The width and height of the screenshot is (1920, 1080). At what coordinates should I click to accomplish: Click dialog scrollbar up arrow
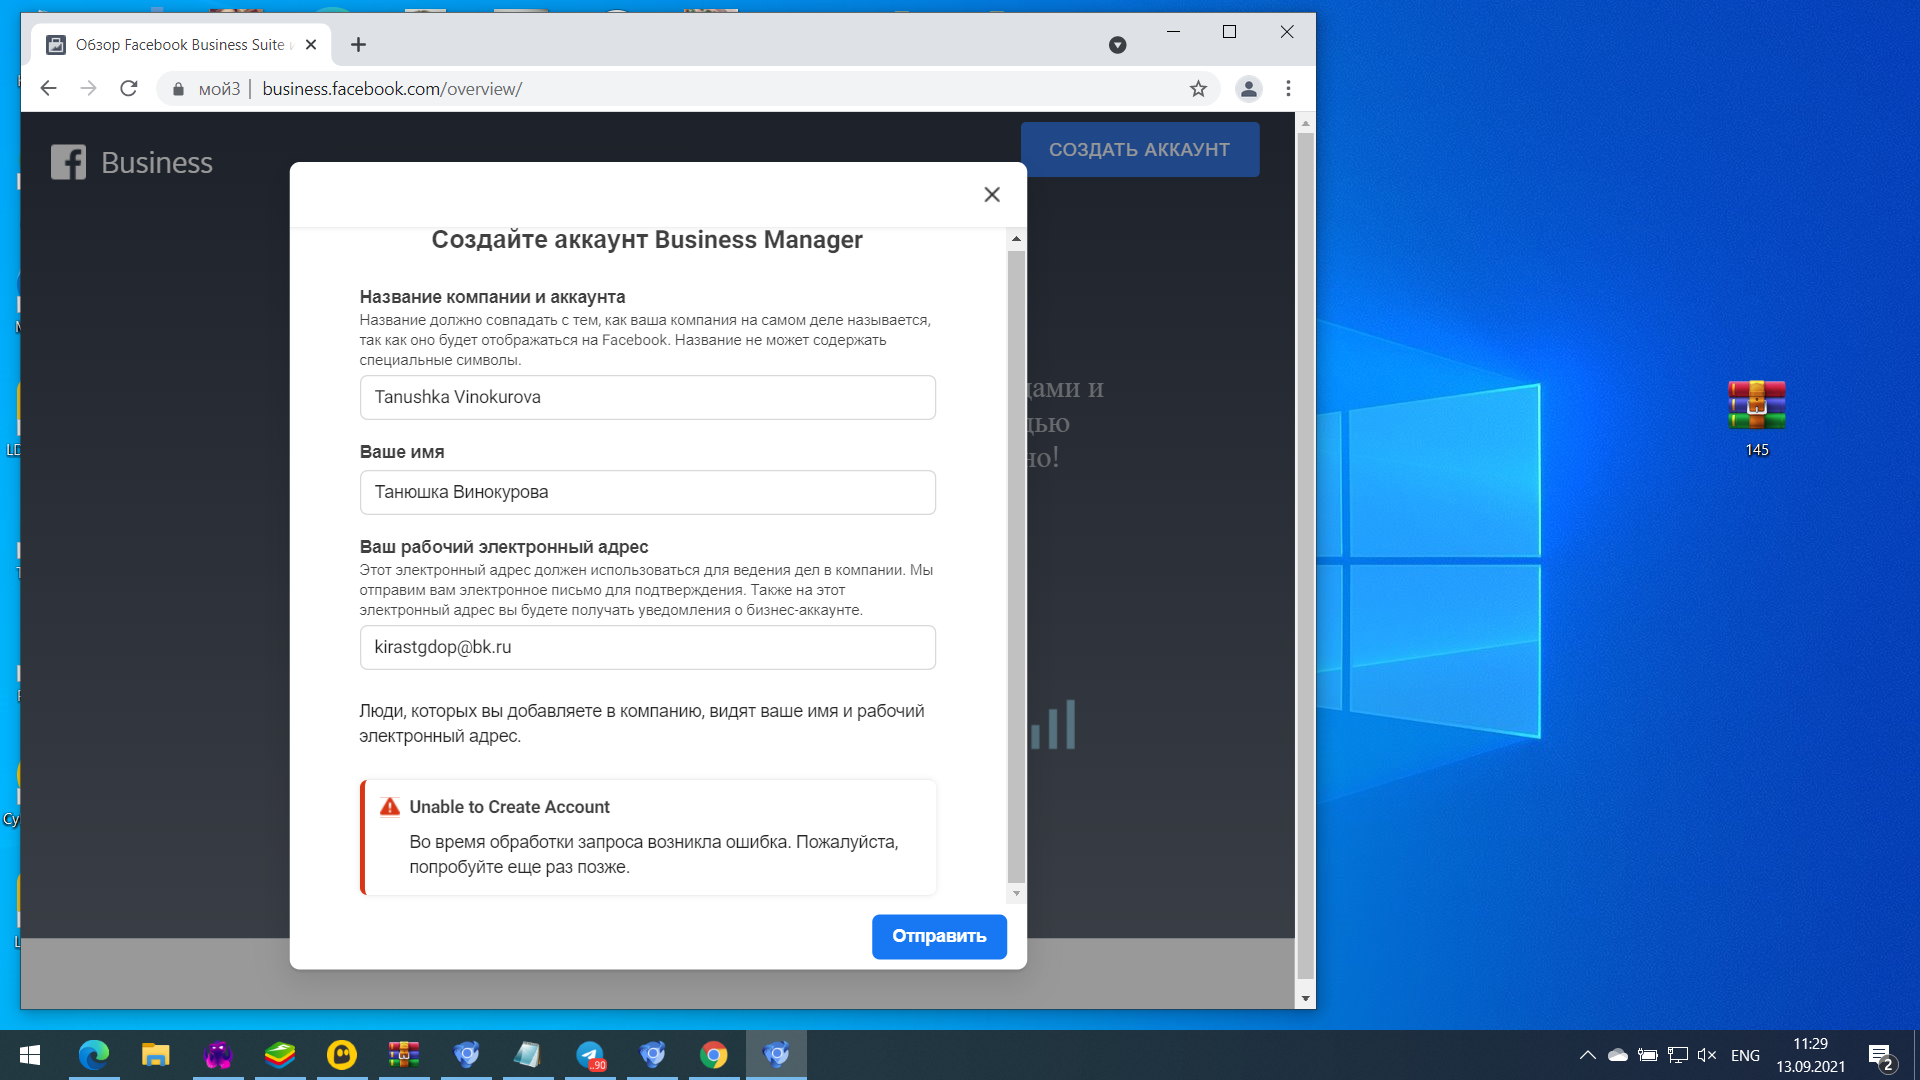click(1016, 238)
